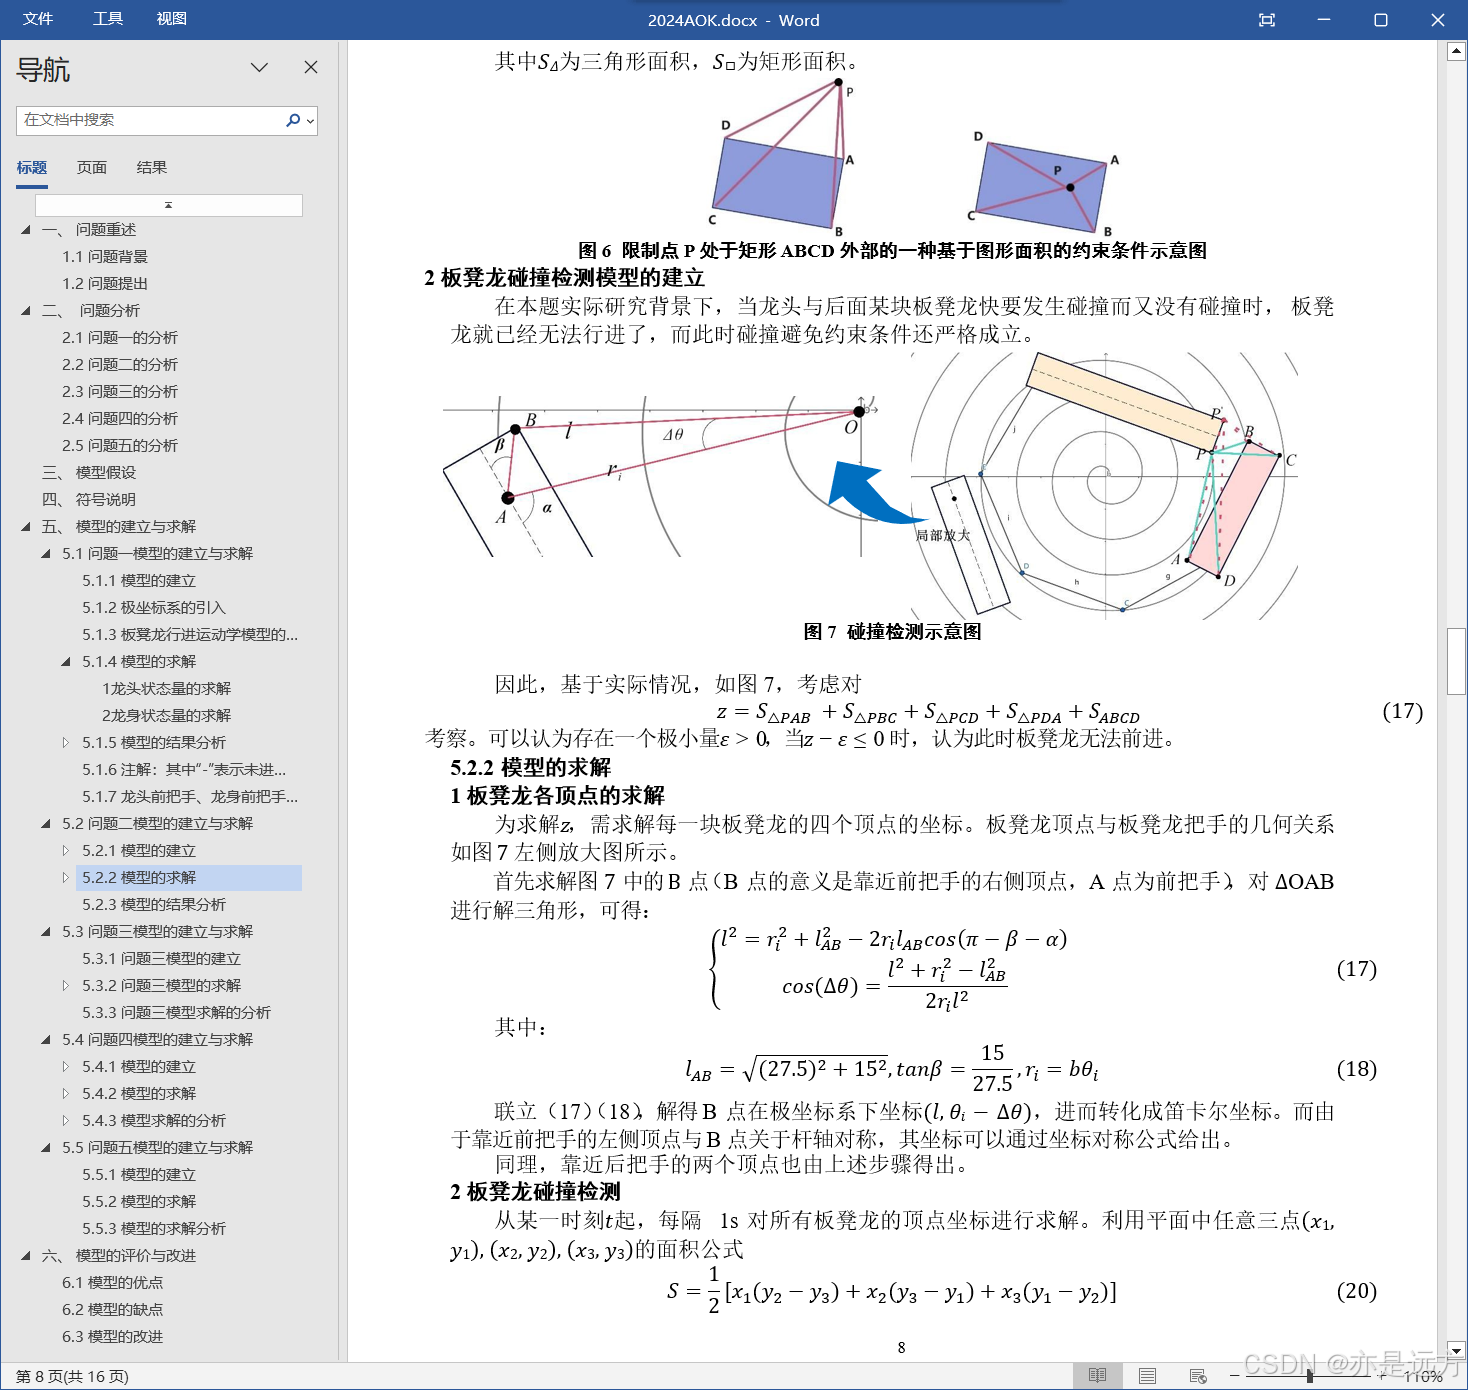Click the document vertical scrollbar thumb

[1456, 661]
